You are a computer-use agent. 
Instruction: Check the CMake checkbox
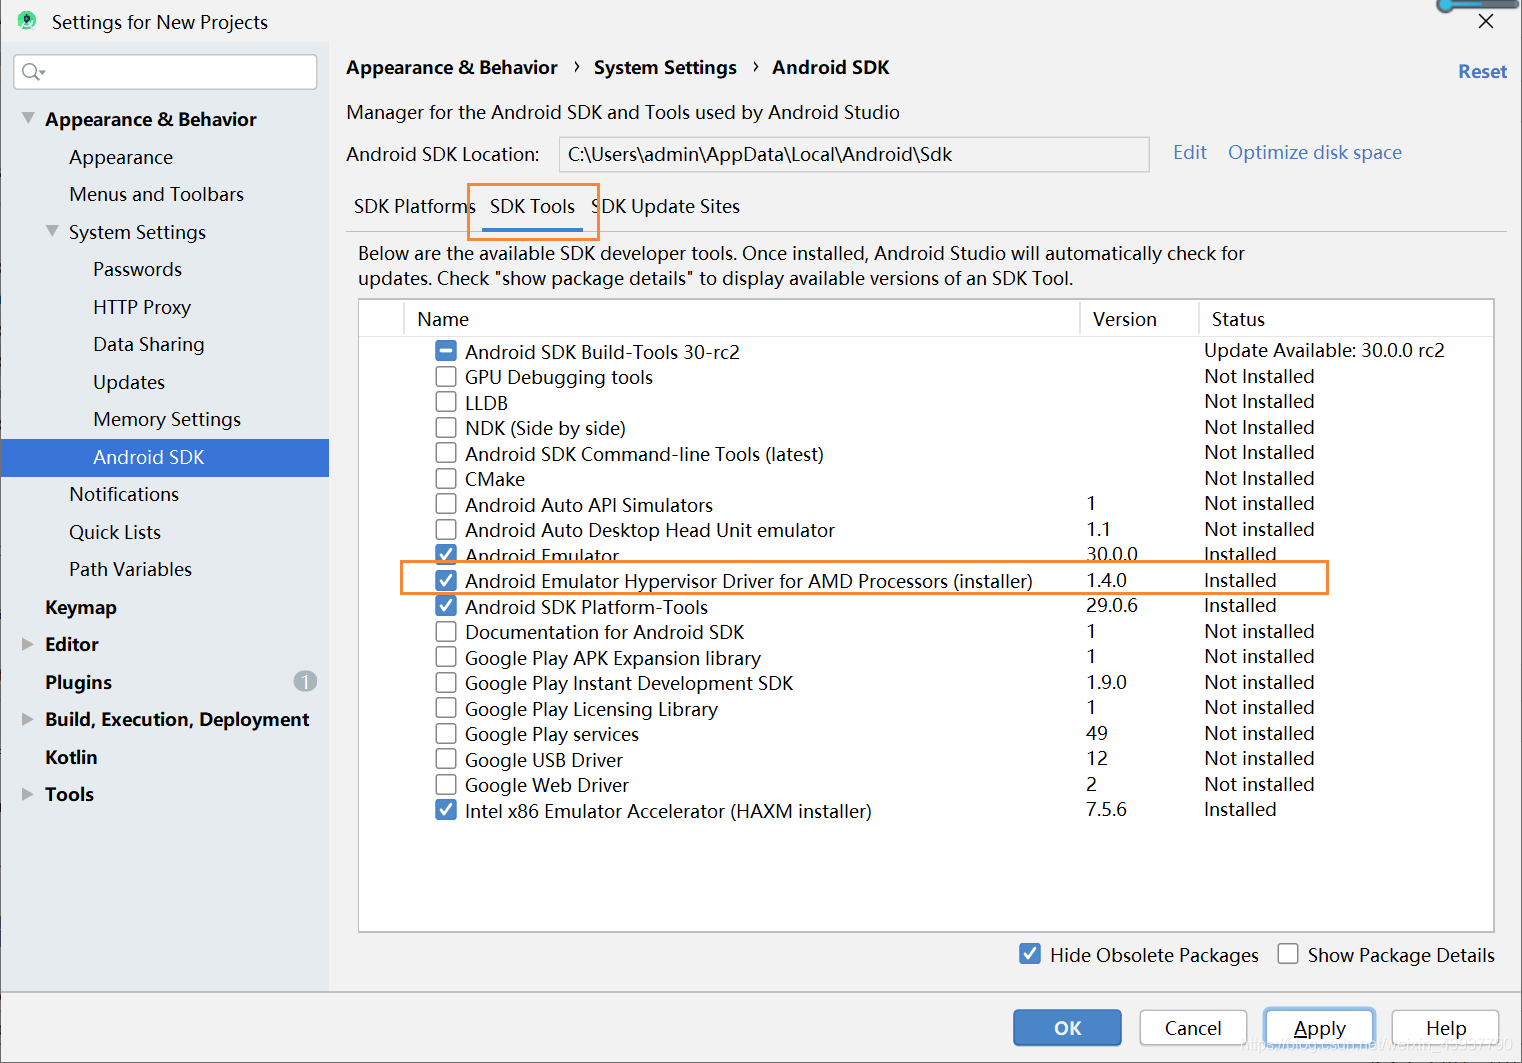(x=446, y=479)
